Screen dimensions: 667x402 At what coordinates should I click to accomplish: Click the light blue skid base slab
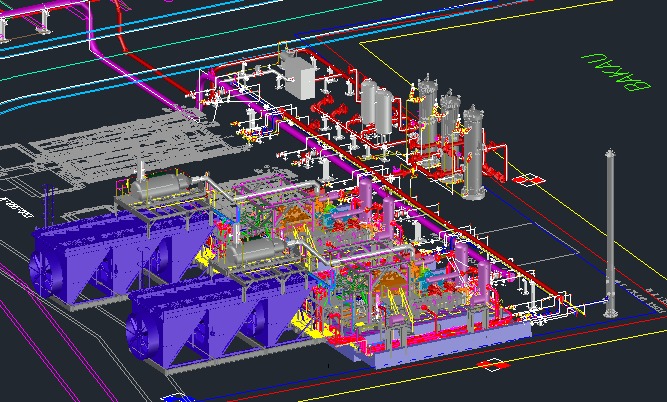click(x=440, y=345)
